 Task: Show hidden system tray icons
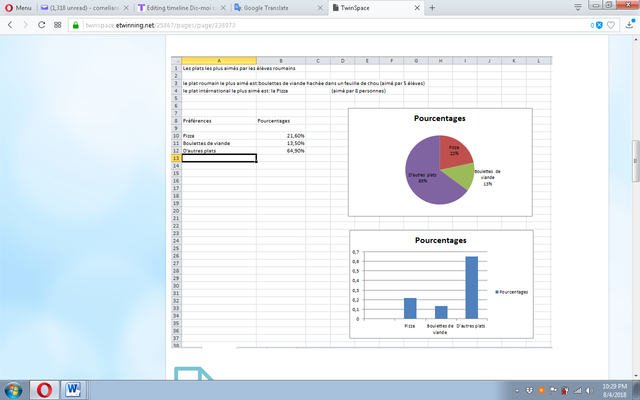(x=517, y=391)
